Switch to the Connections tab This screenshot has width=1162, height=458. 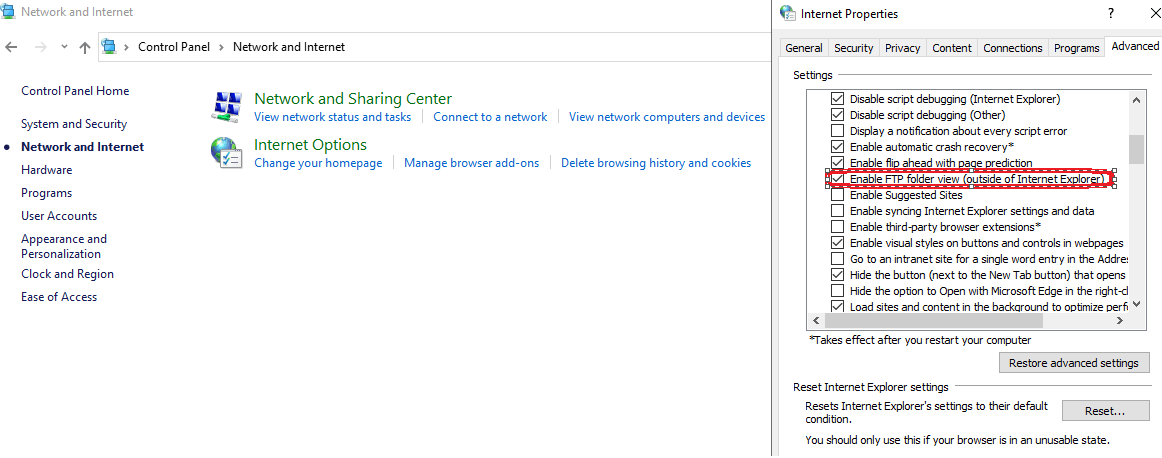pyautogui.click(x=1013, y=47)
